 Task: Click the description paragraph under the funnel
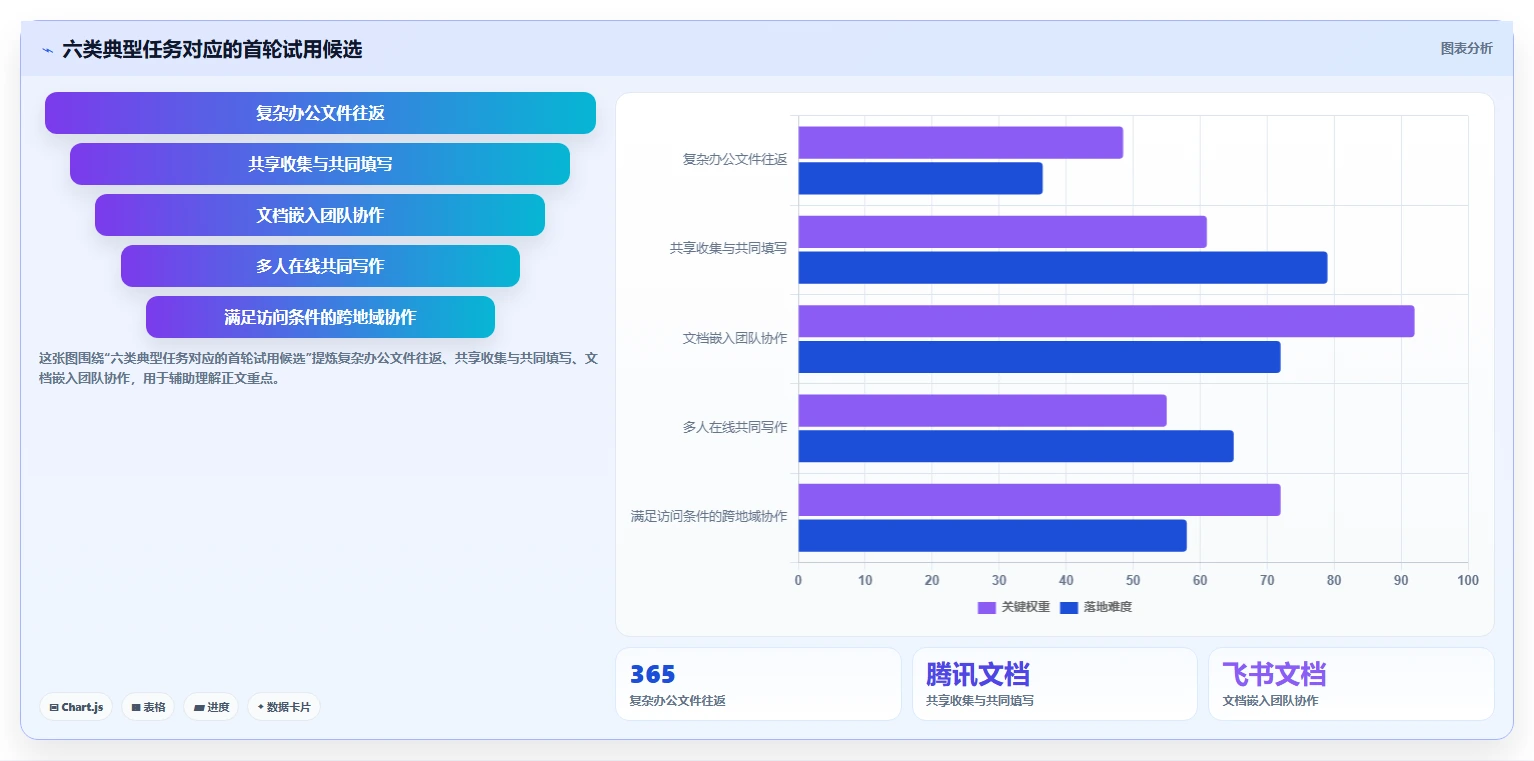[x=318, y=368]
